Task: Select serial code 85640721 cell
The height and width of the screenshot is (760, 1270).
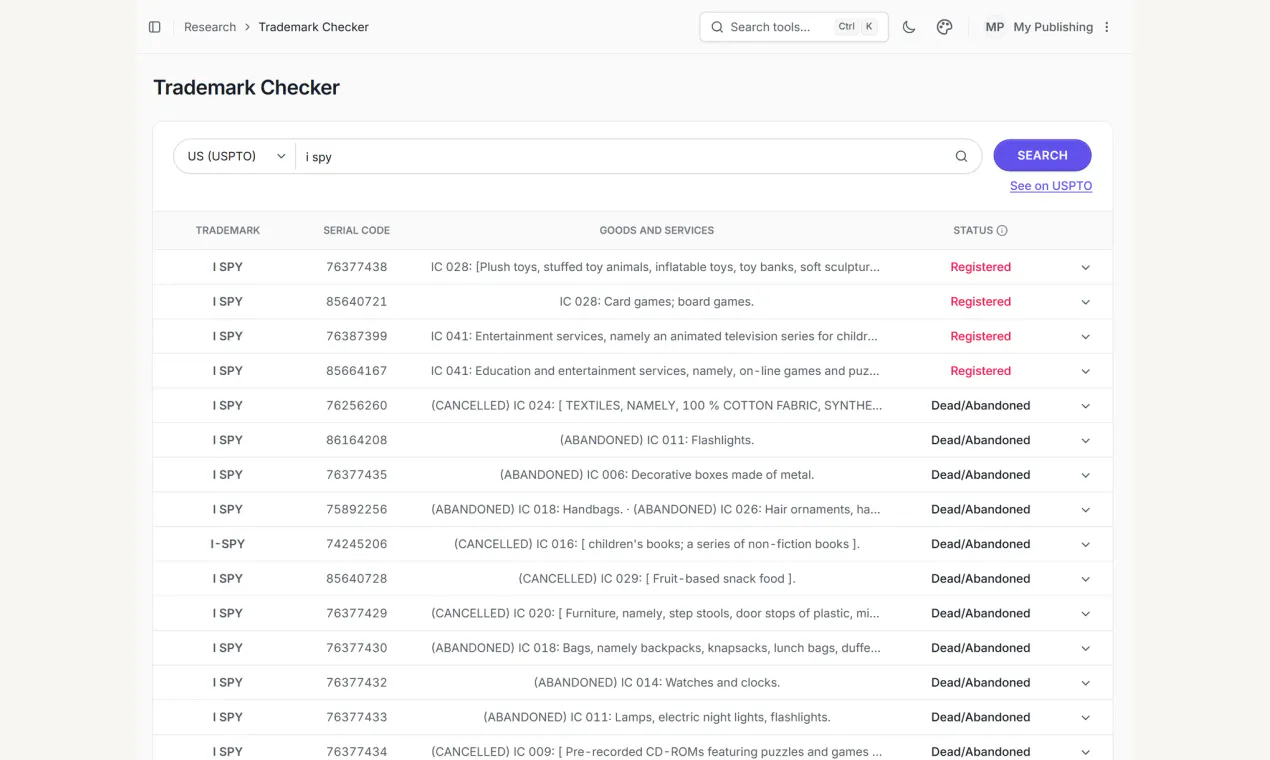Action: coord(357,302)
